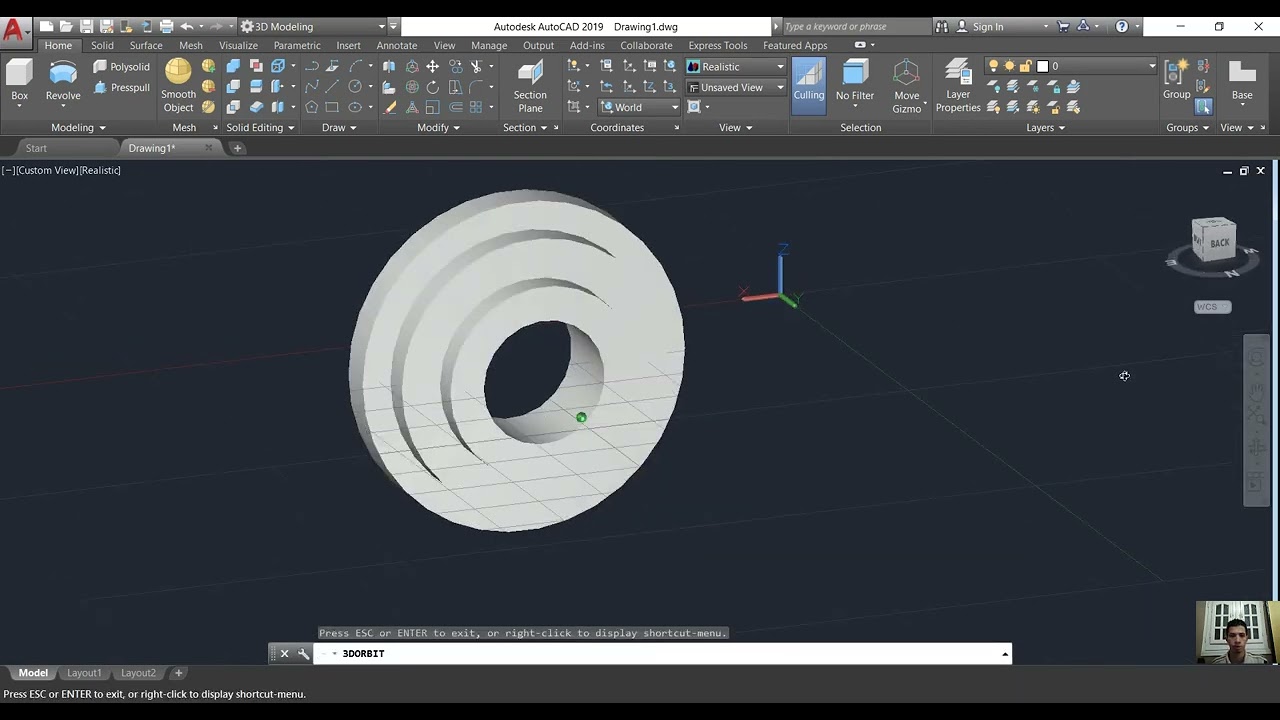Click the No Filter selection icon

point(855,82)
